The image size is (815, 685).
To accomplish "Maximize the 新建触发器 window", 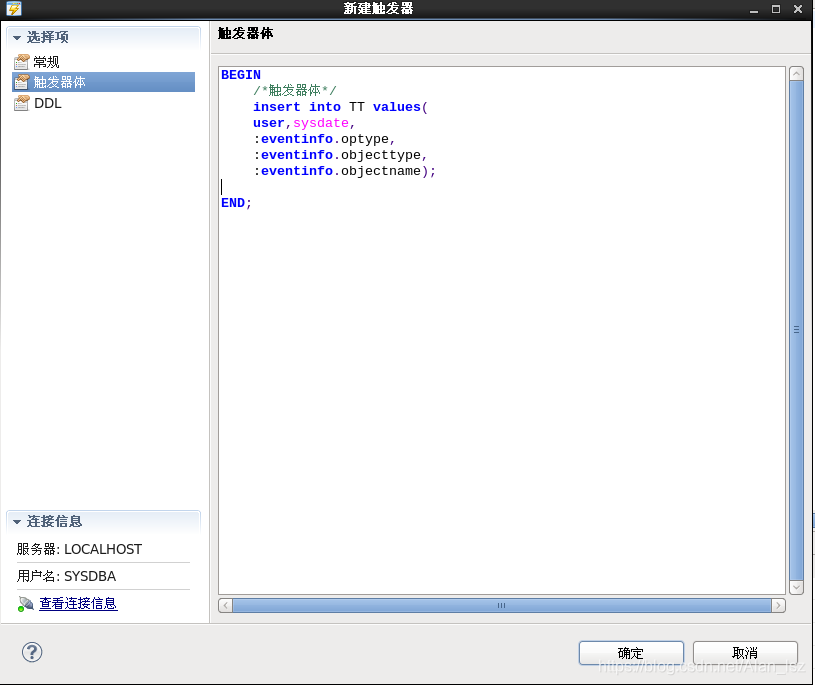I will [776, 9].
